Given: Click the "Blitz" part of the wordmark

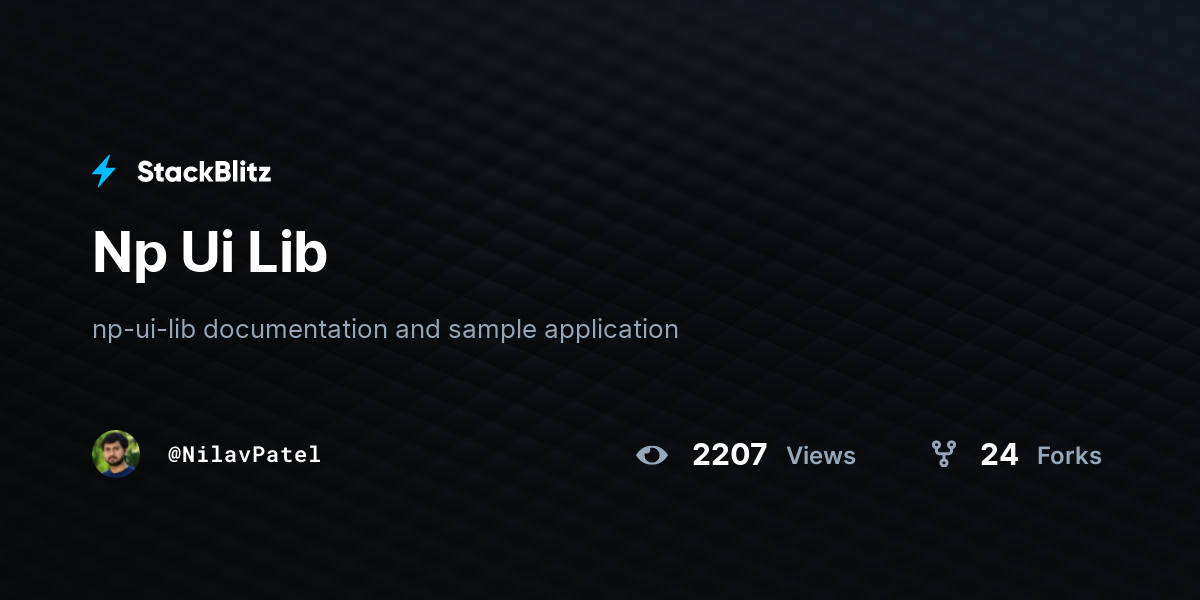Looking at the screenshot, I should [238, 172].
